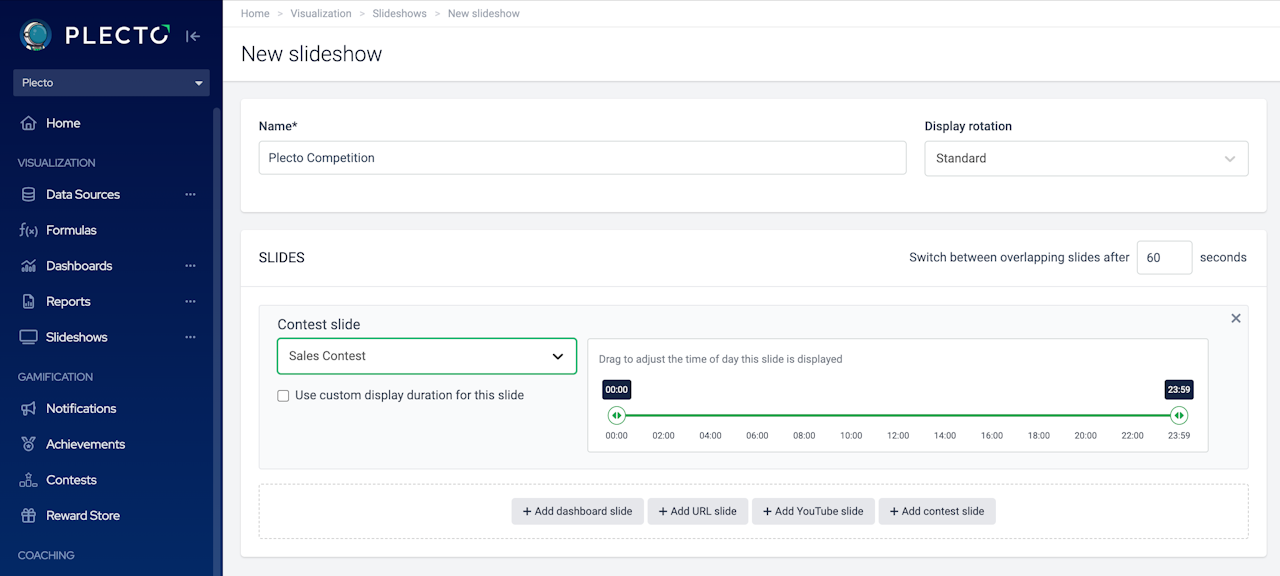Click the Add YouTube slide button
The image size is (1280, 576).
(x=813, y=511)
